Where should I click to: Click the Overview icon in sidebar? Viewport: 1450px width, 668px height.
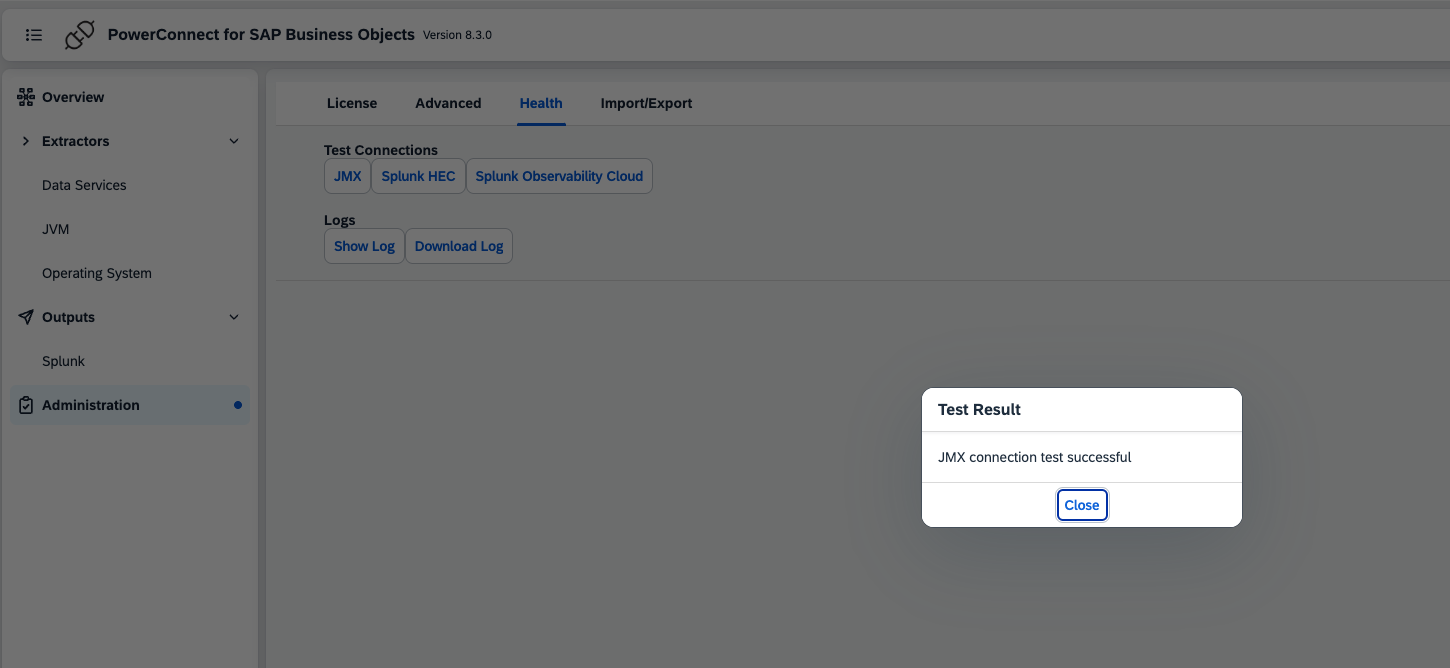click(x=26, y=97)
